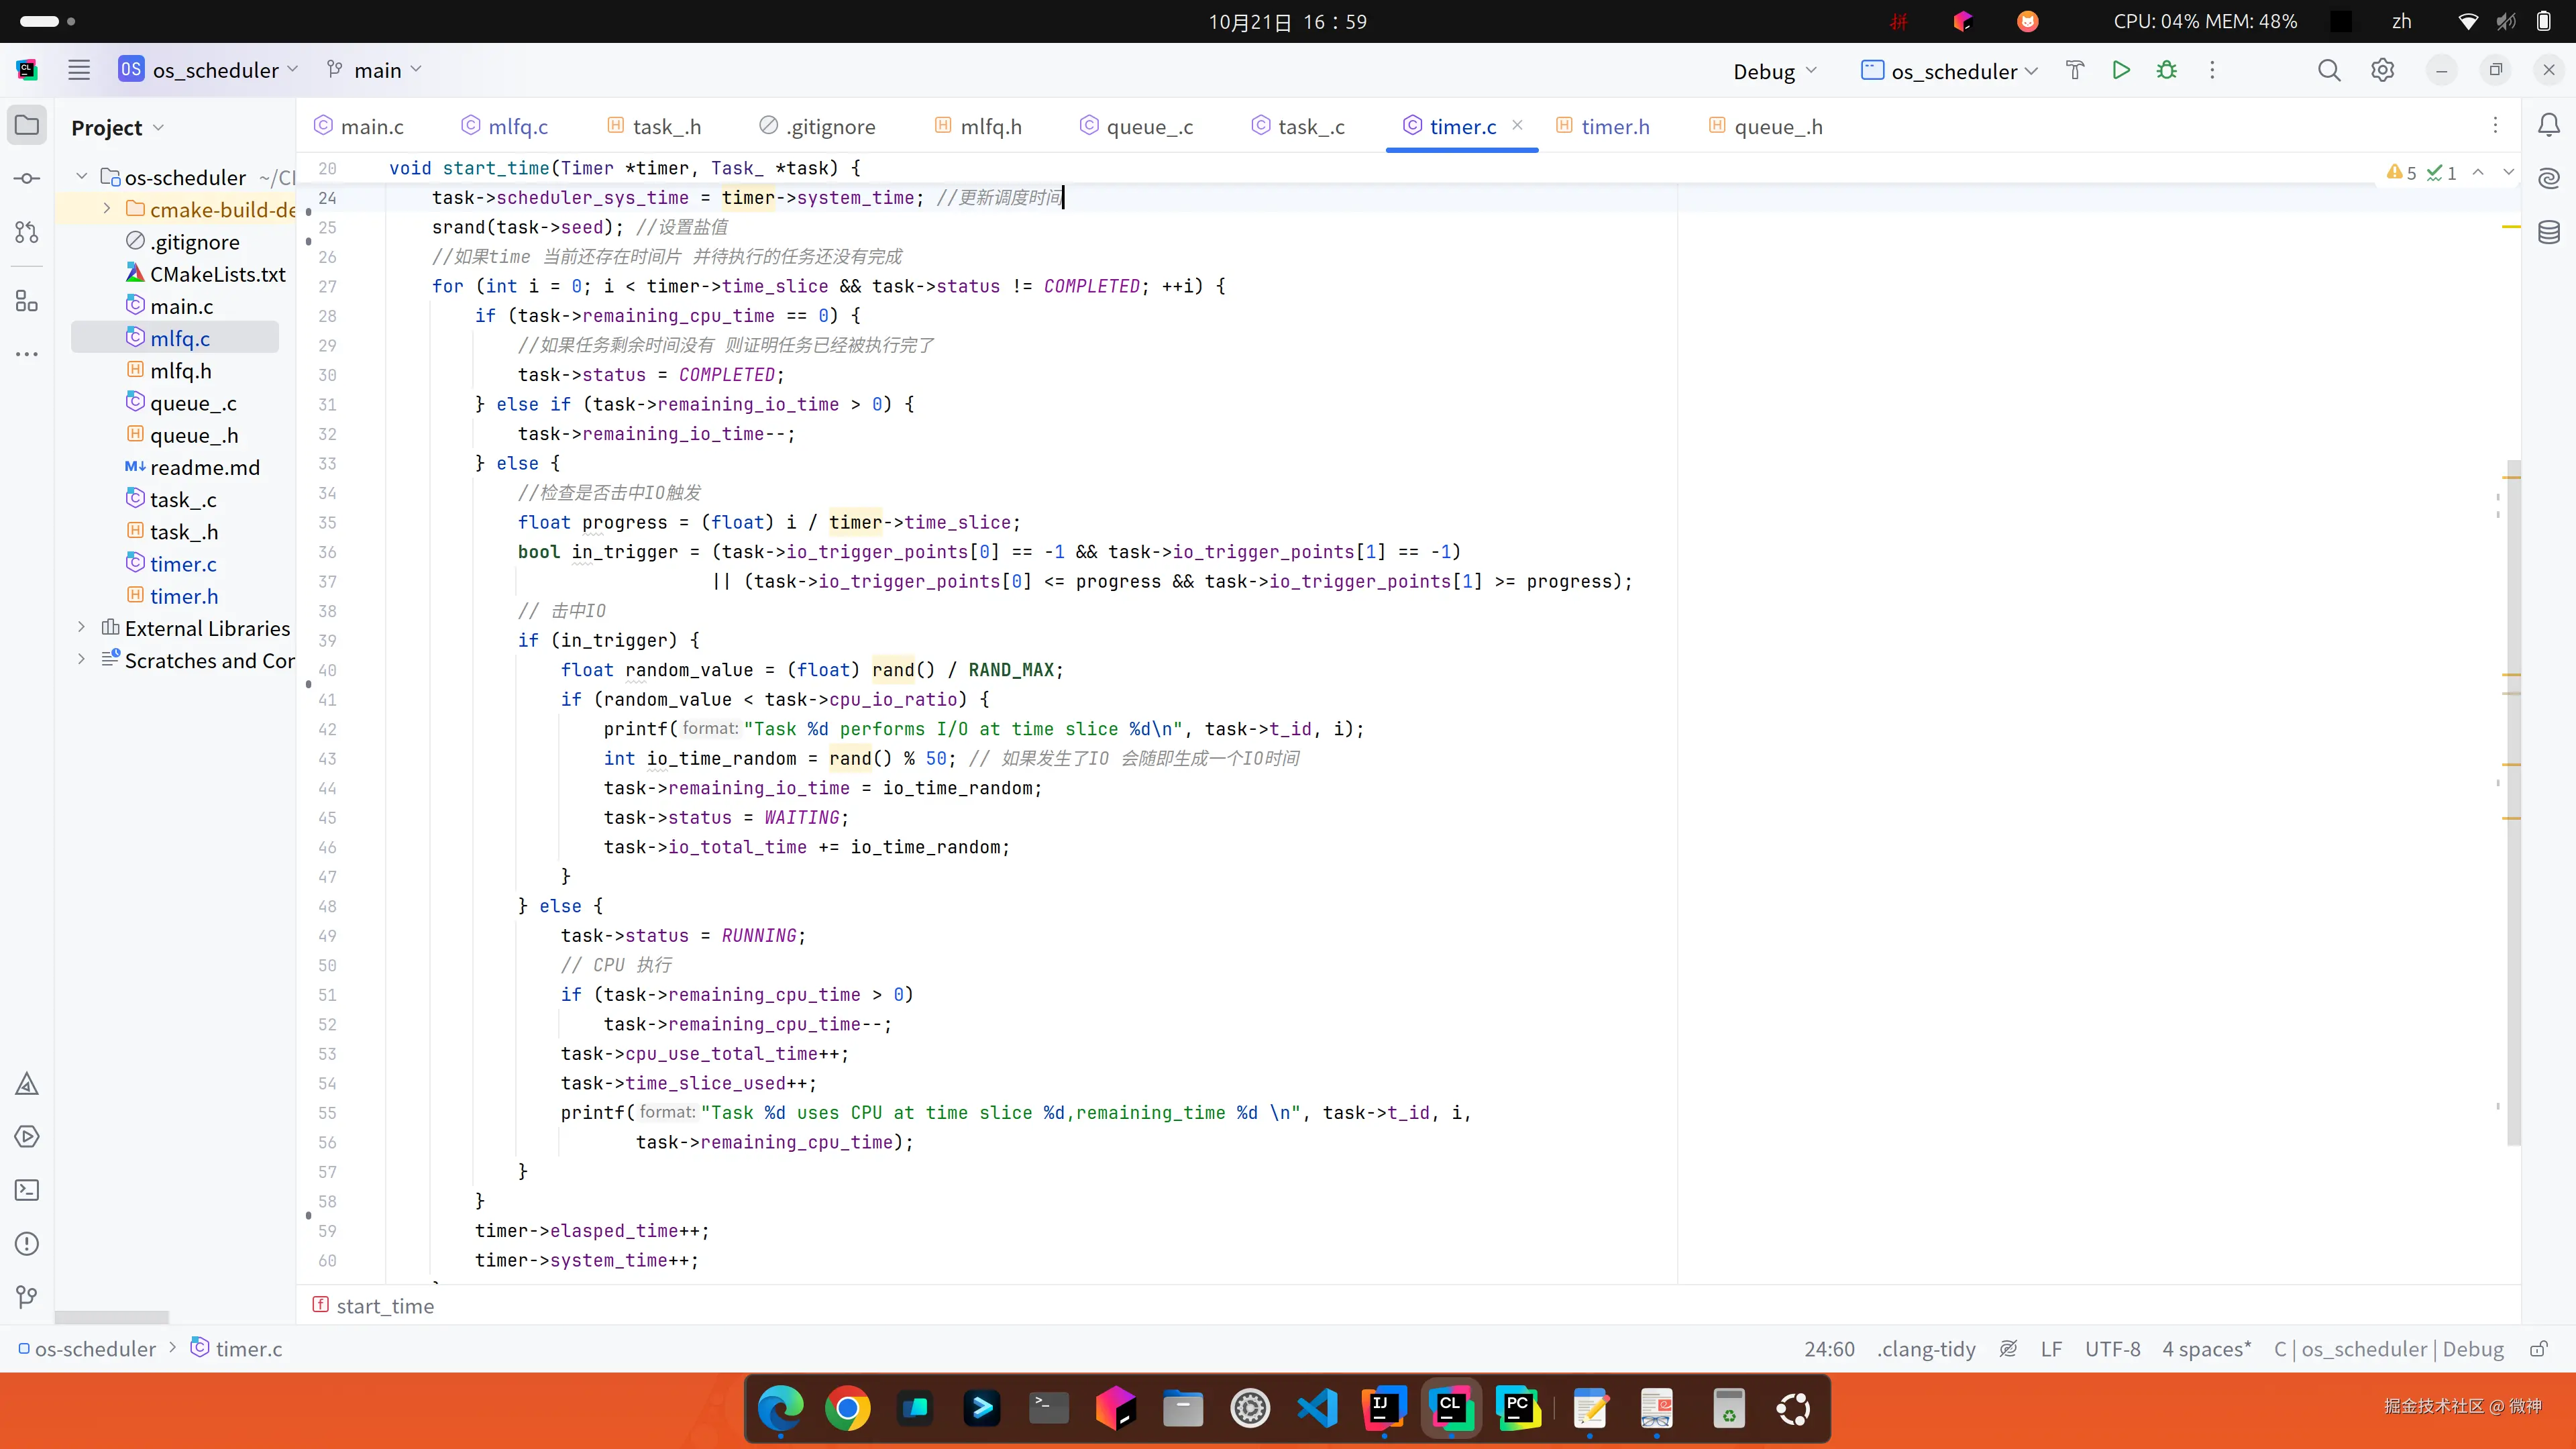Open the Notifications bell panel
The width and height of the screenshot is (2576, 1449).
pyautogui.click(x=2549, y=125)
